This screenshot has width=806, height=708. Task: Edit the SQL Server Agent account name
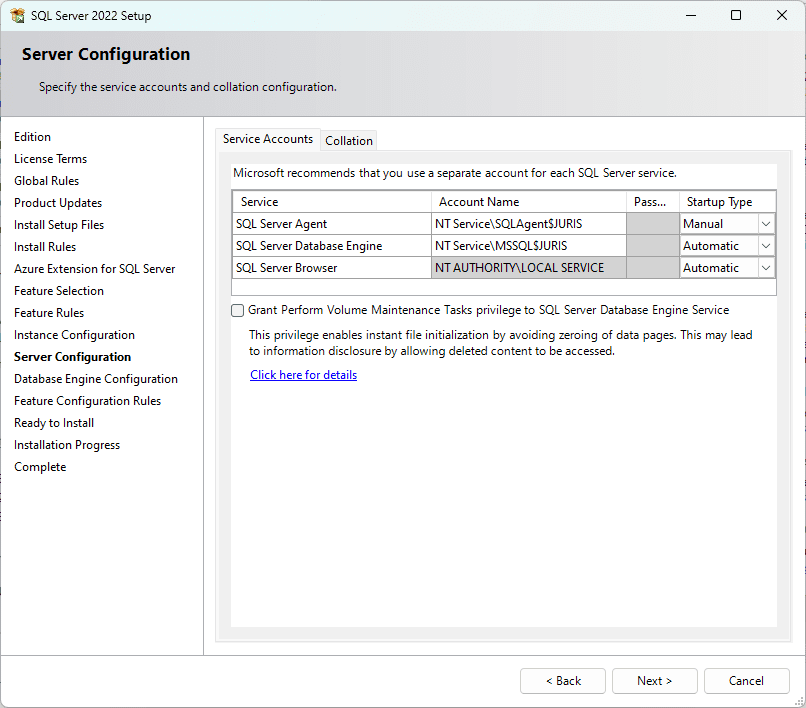click(x=530, y=223)
